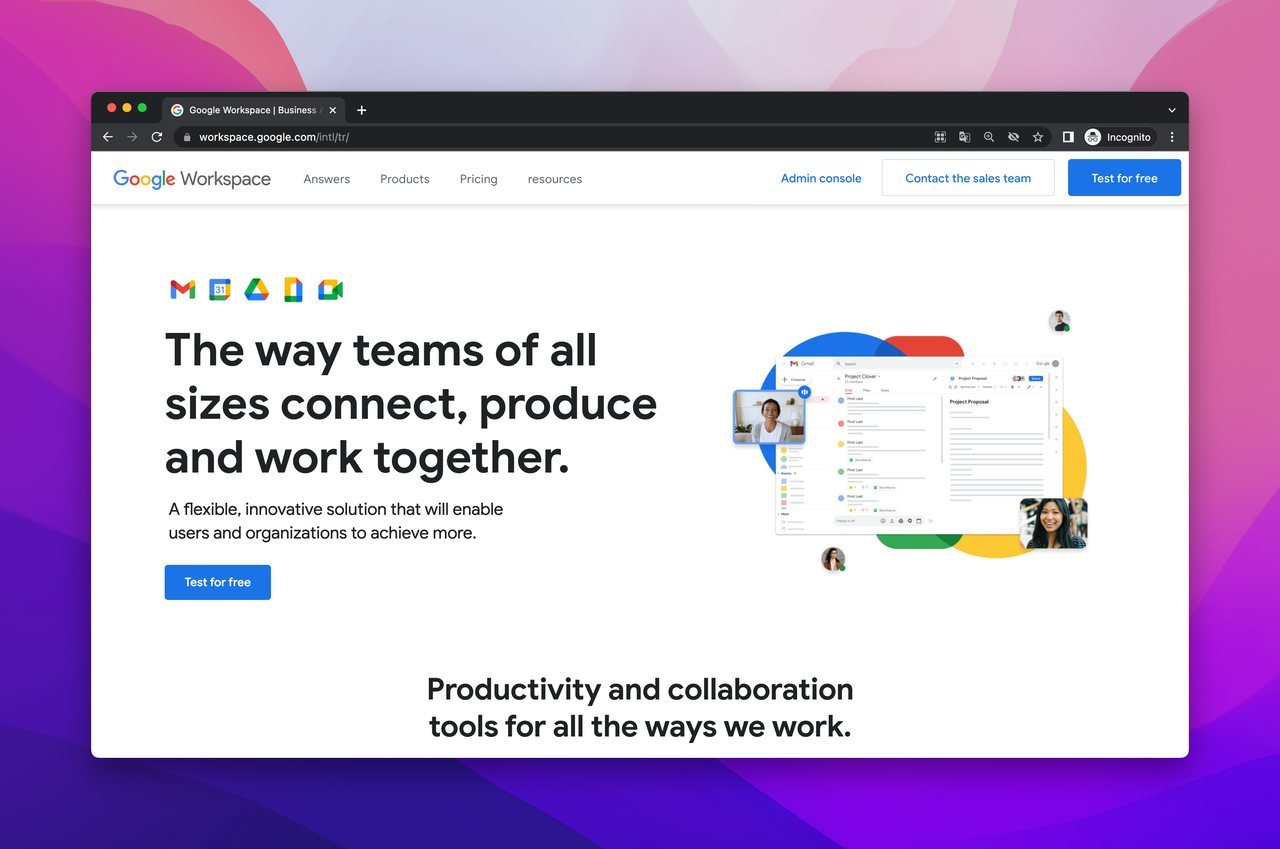Screen dimensions: 1280x849
Task: Click the video call thumbnail on the illustration's left
Action: coord(768,417)
